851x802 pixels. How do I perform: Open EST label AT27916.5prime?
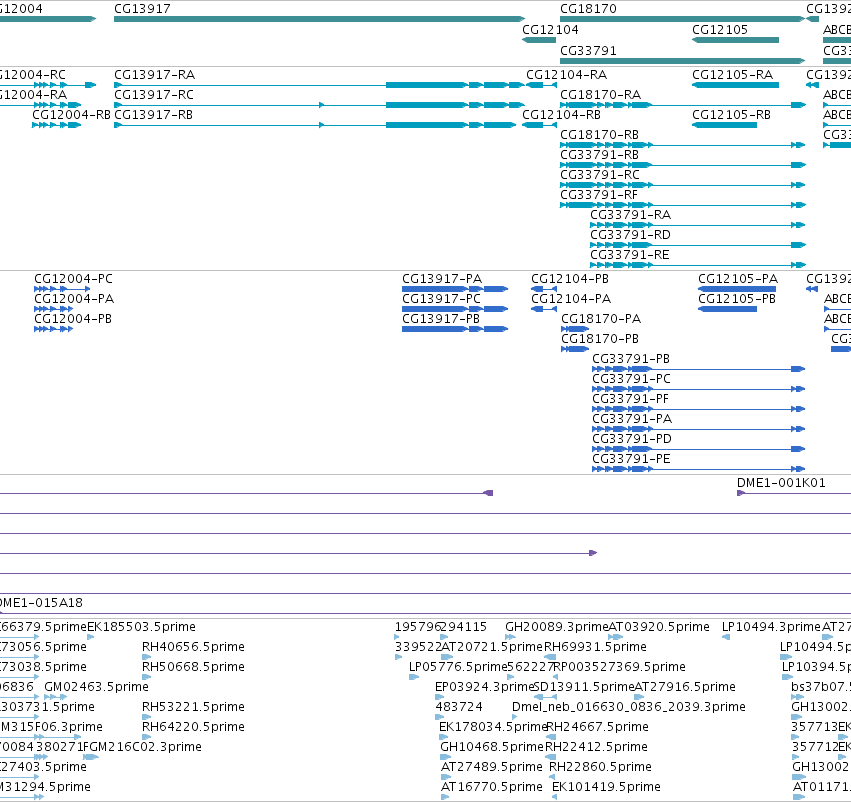[685, 688]
